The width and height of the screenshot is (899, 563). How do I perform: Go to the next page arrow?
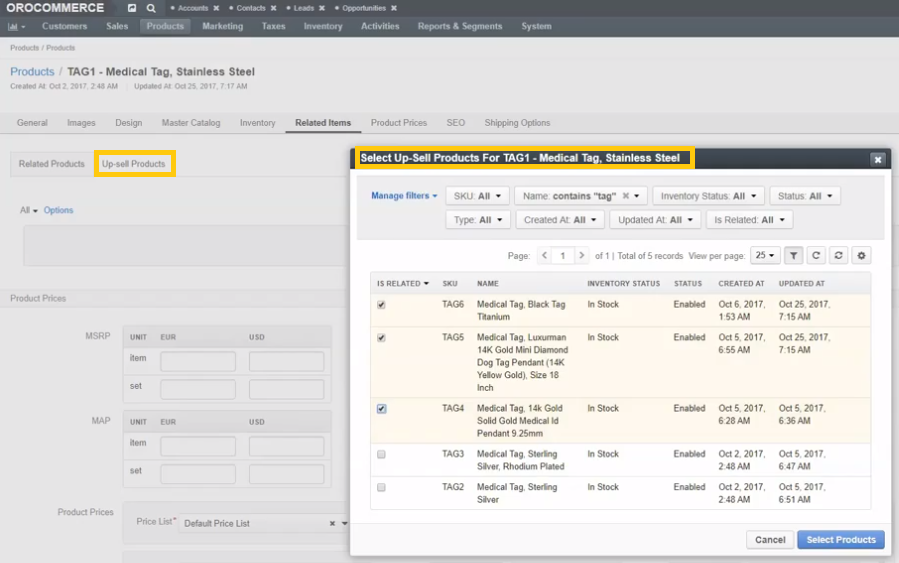click(x=581, y=255)
